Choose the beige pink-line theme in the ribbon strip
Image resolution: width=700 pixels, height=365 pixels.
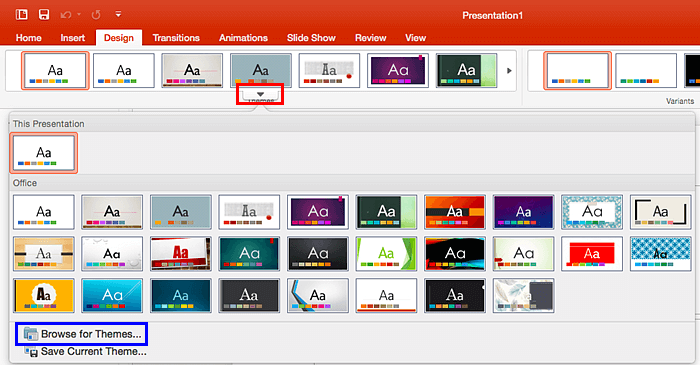192,70
